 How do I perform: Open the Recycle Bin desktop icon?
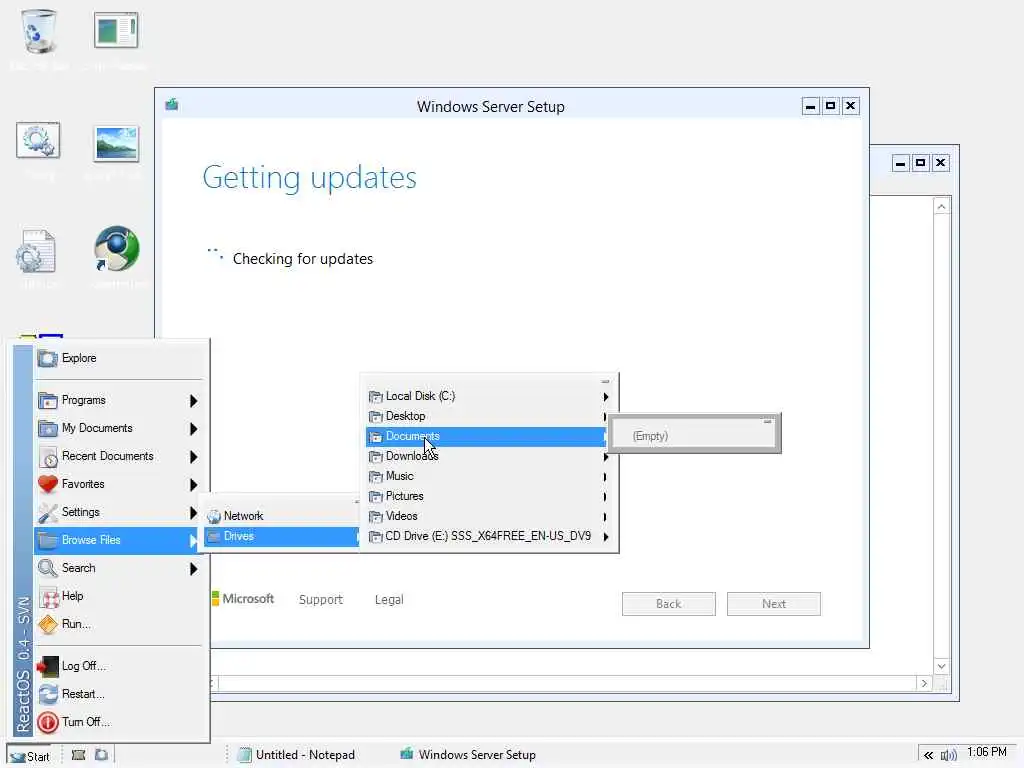[39, 31]
